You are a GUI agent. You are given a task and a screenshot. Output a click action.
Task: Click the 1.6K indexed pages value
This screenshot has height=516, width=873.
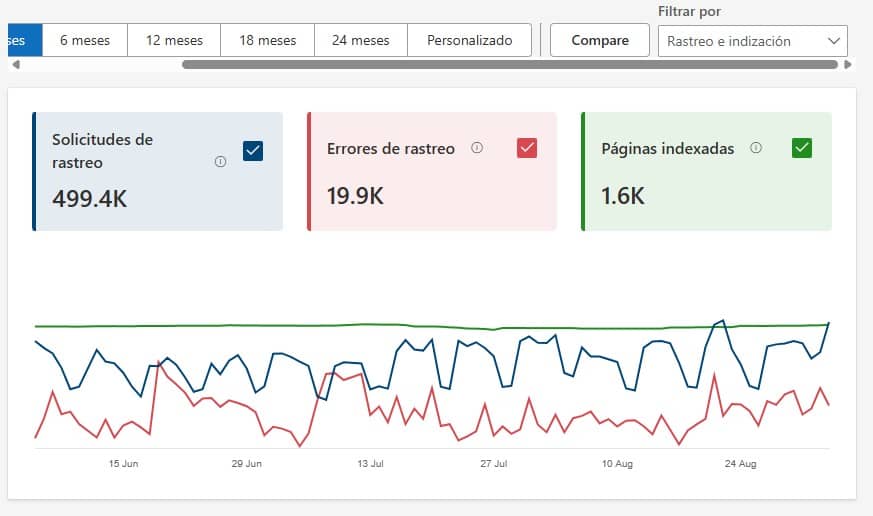(x=622, y=196)
